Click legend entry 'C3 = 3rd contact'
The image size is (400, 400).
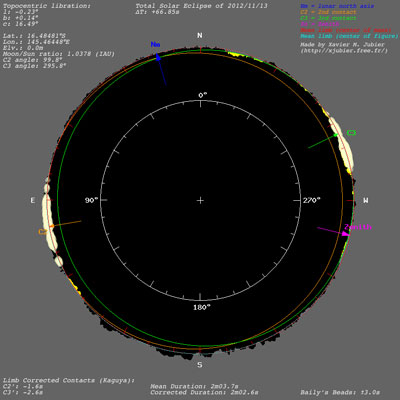(328, 18)
